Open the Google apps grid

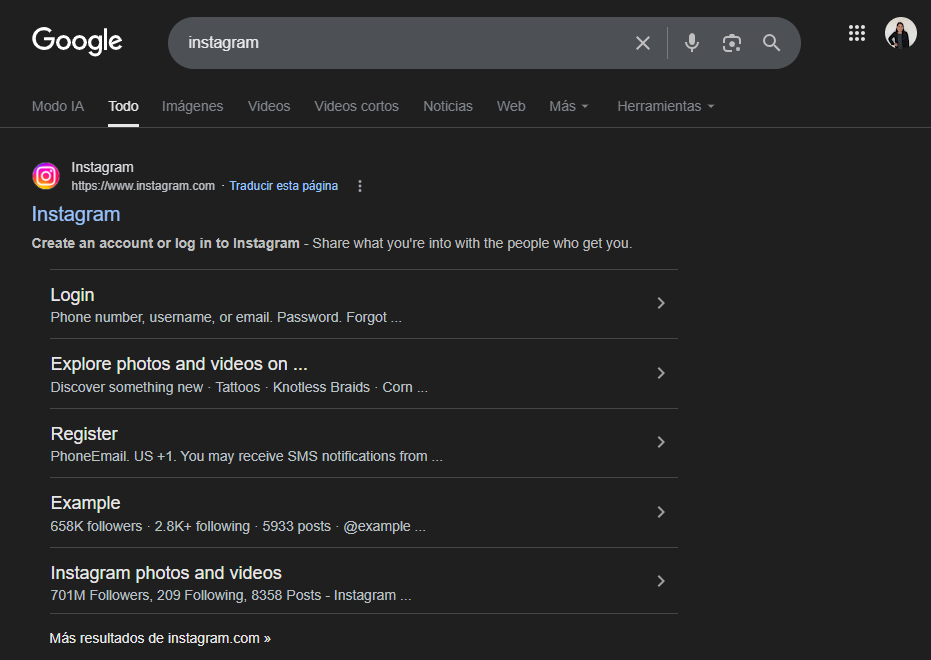[857, 33]
